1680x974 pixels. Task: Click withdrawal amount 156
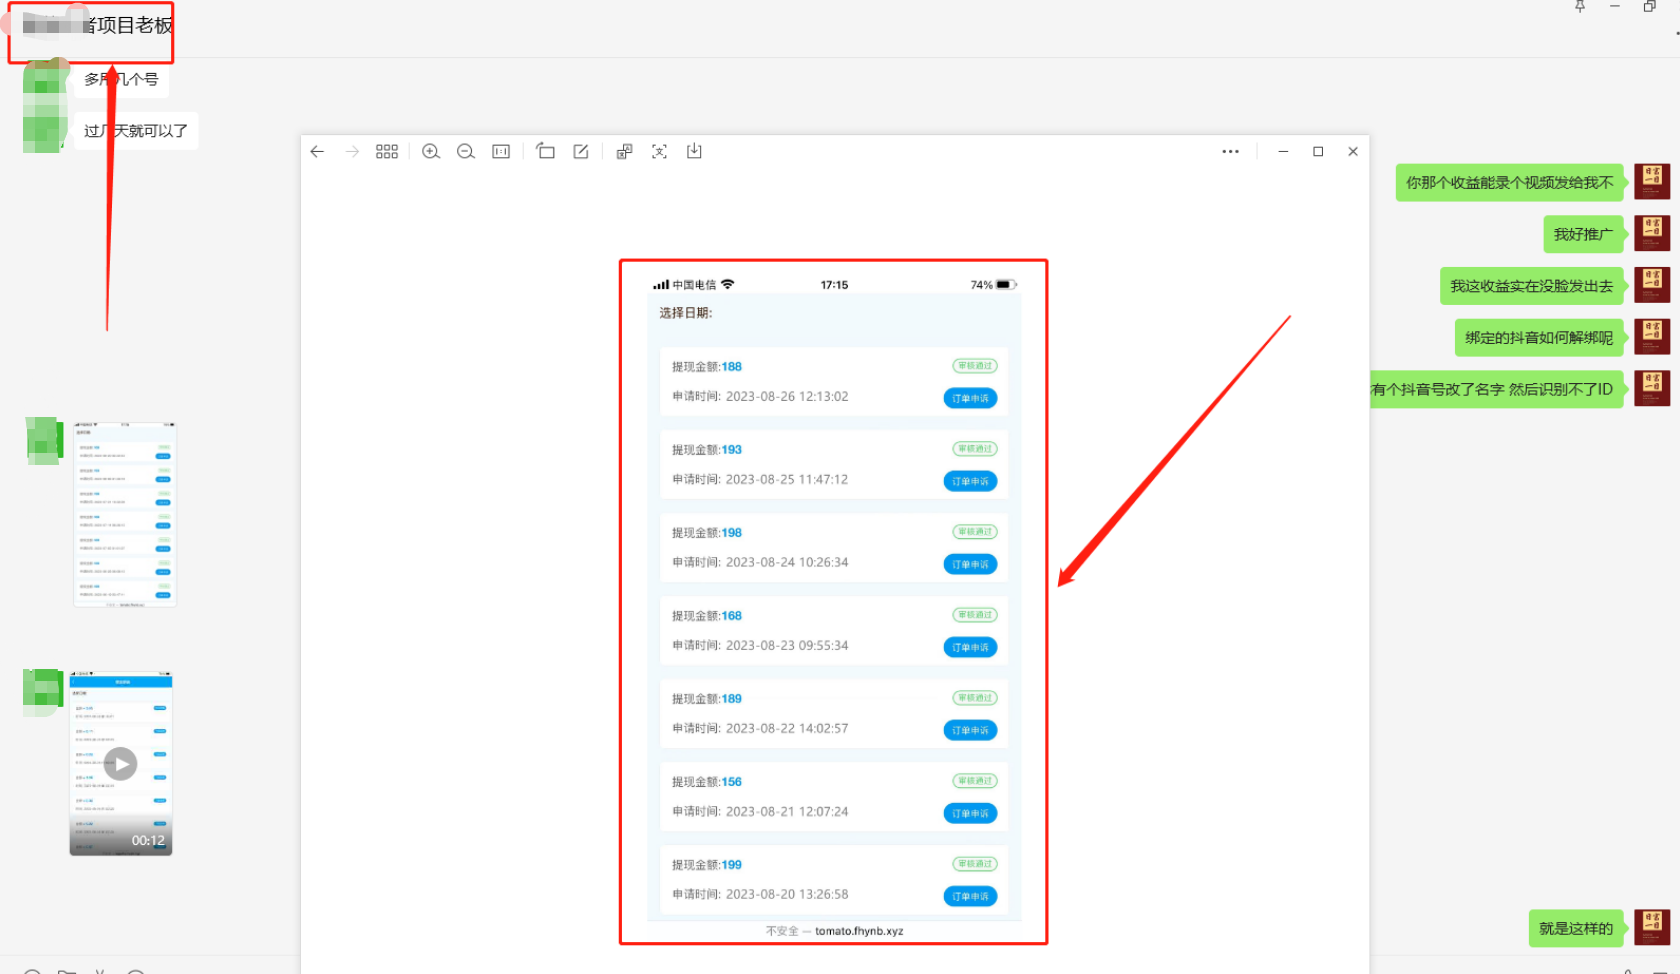732,782
